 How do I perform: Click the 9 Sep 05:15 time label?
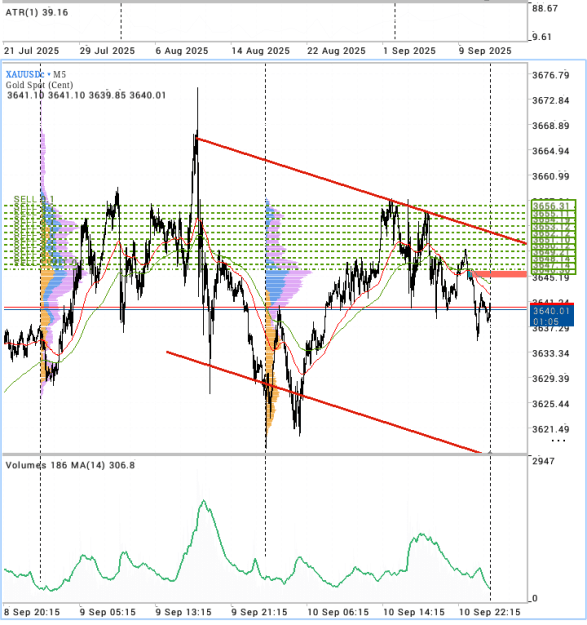[108, 612]
